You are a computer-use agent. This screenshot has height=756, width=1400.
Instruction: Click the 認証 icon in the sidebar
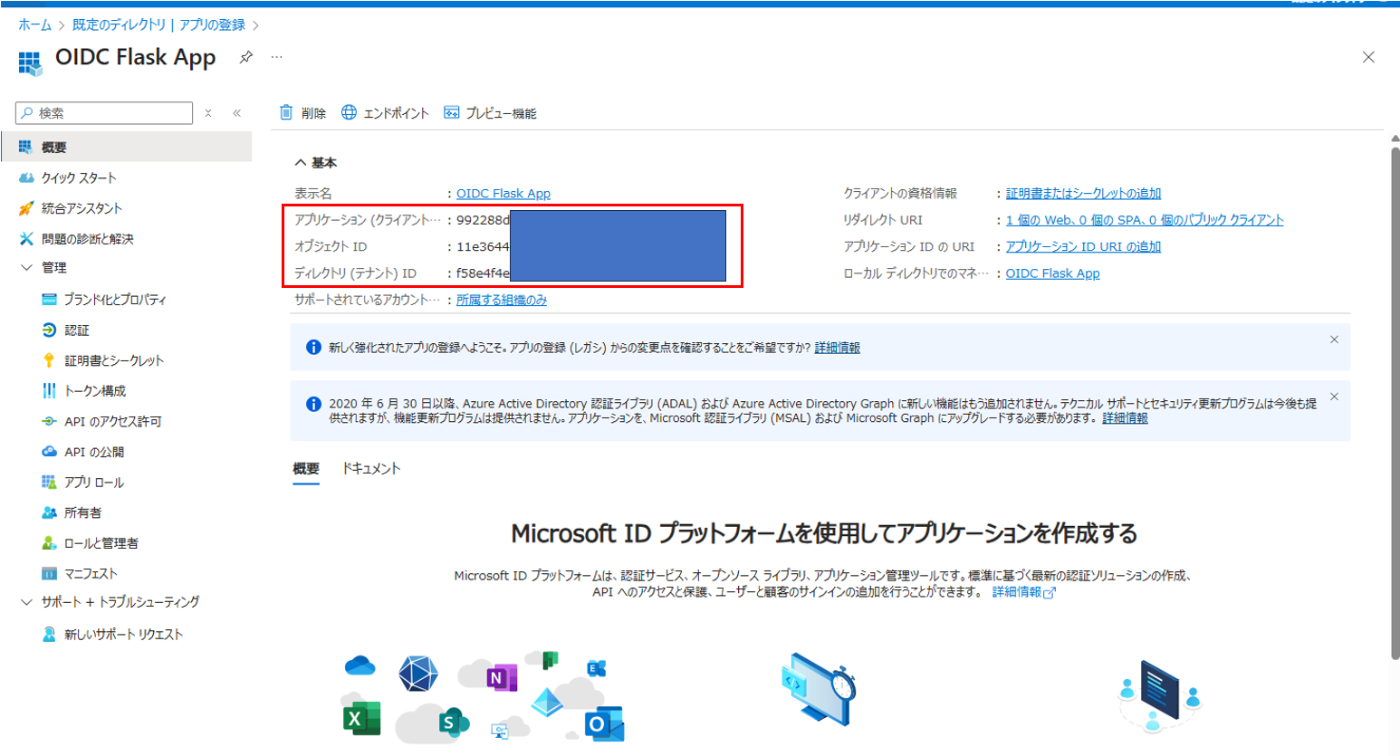click(x=49, y=330)
